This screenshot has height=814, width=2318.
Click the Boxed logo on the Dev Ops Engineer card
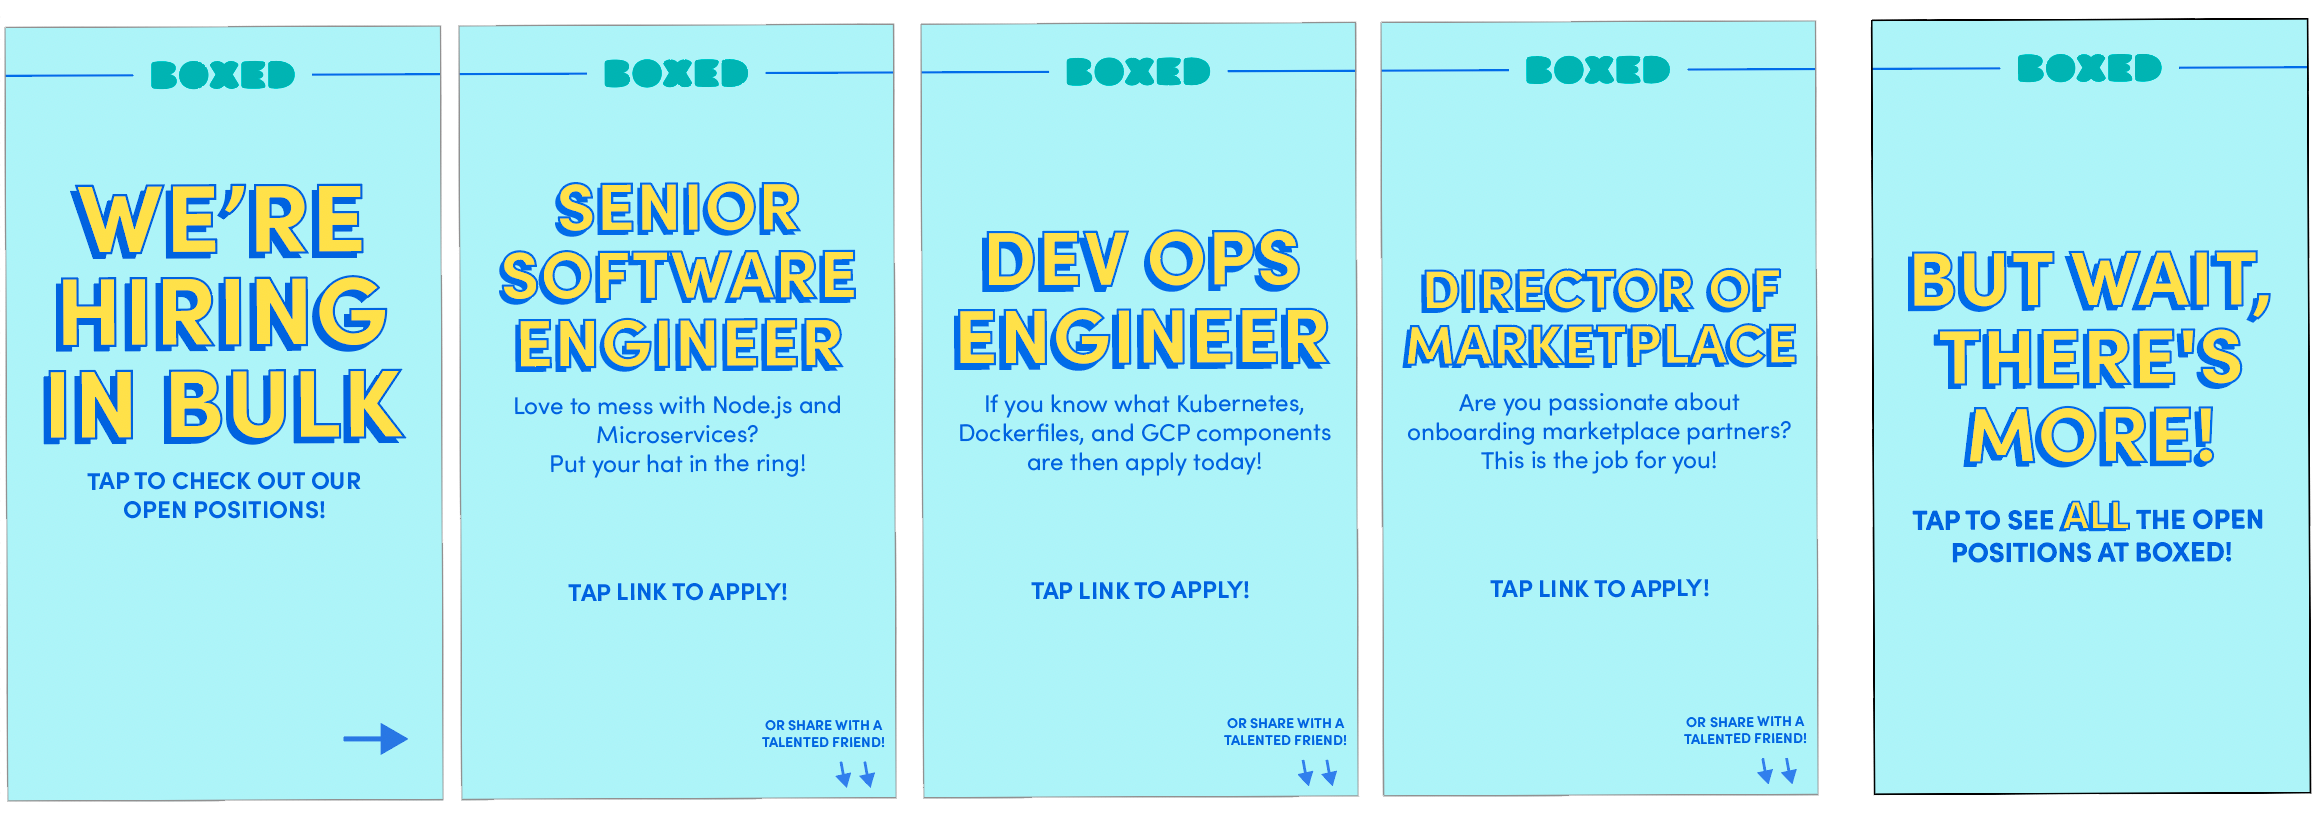tap(1138, 72)
